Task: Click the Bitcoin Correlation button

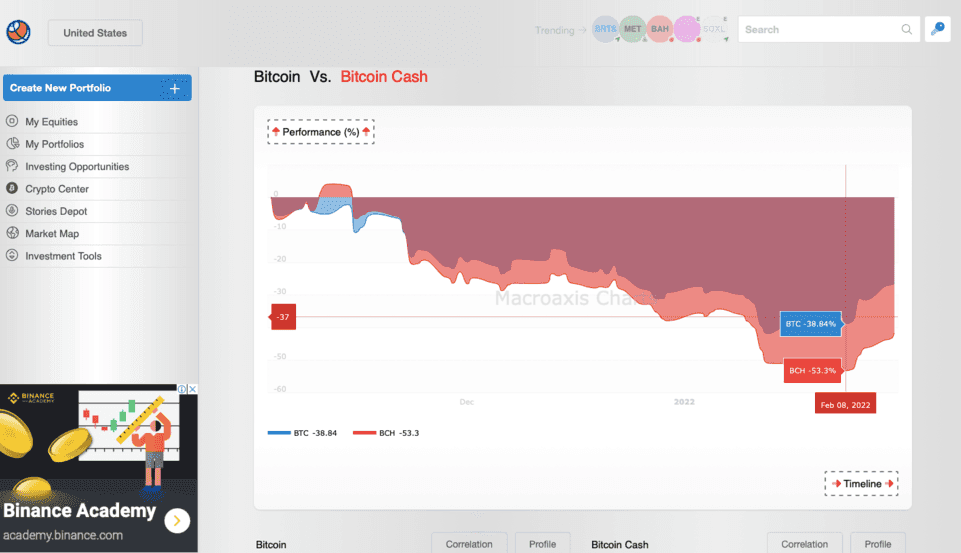Action: (469, 544)
